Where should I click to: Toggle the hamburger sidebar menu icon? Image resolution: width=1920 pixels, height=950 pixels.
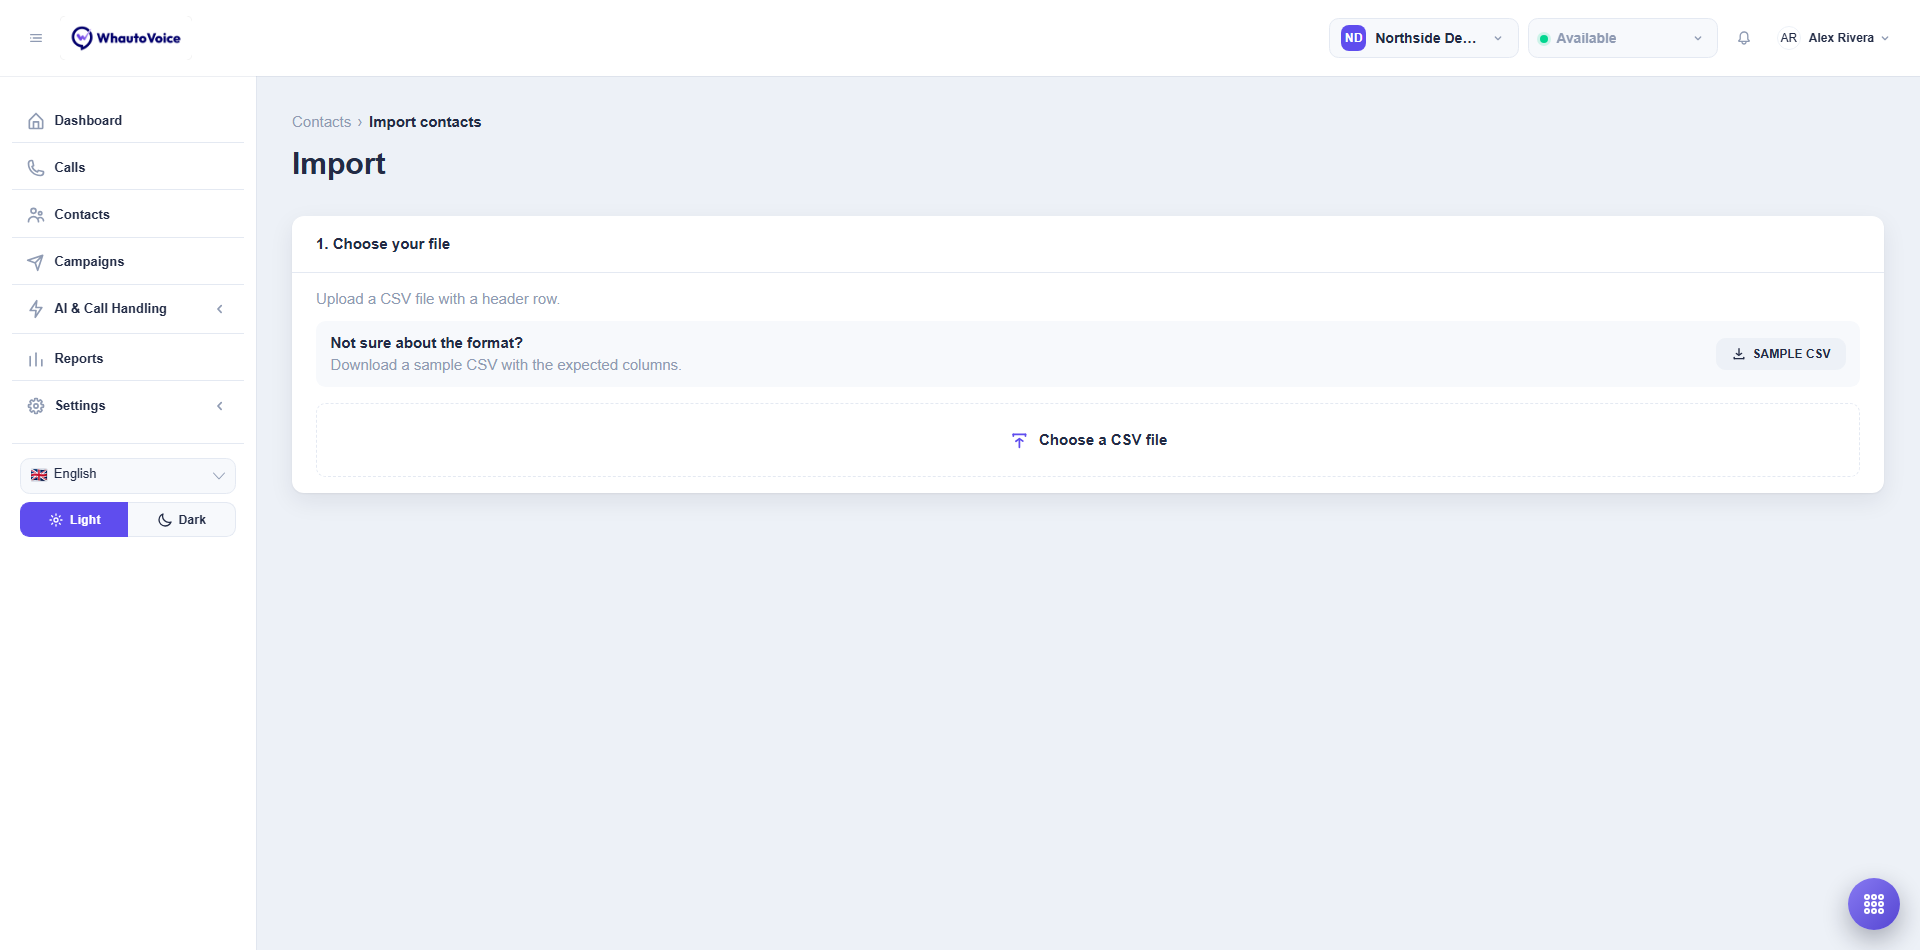(36, 38)
